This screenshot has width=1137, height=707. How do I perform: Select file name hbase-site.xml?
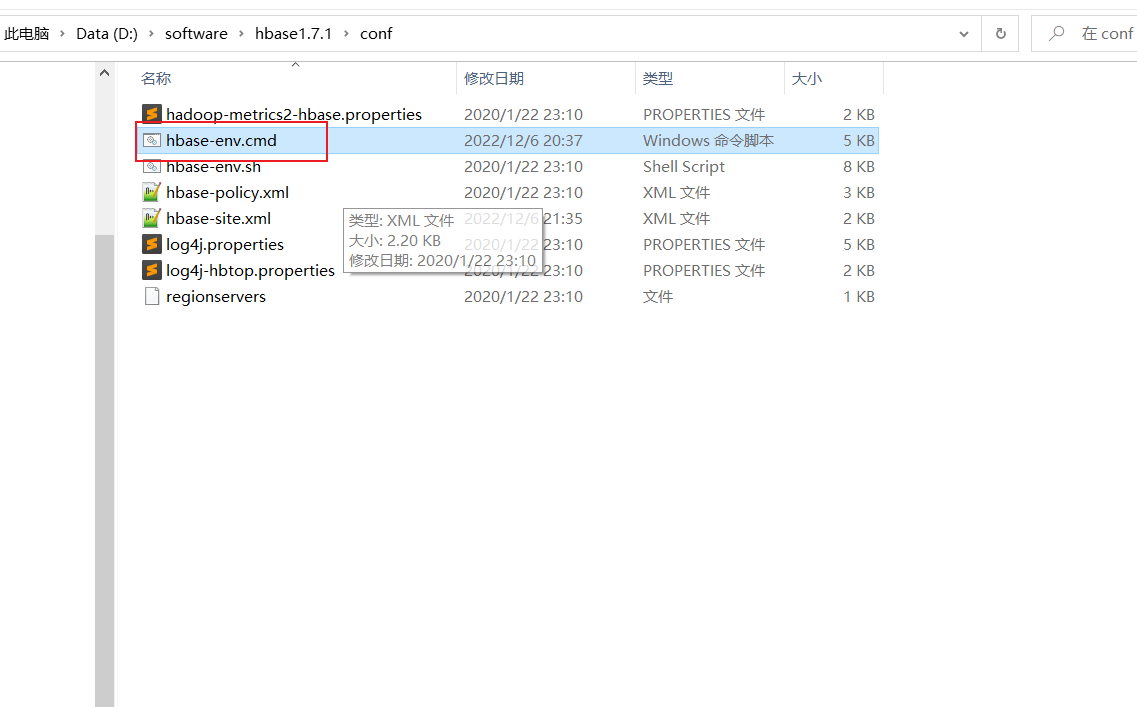(x=218, y=218)
